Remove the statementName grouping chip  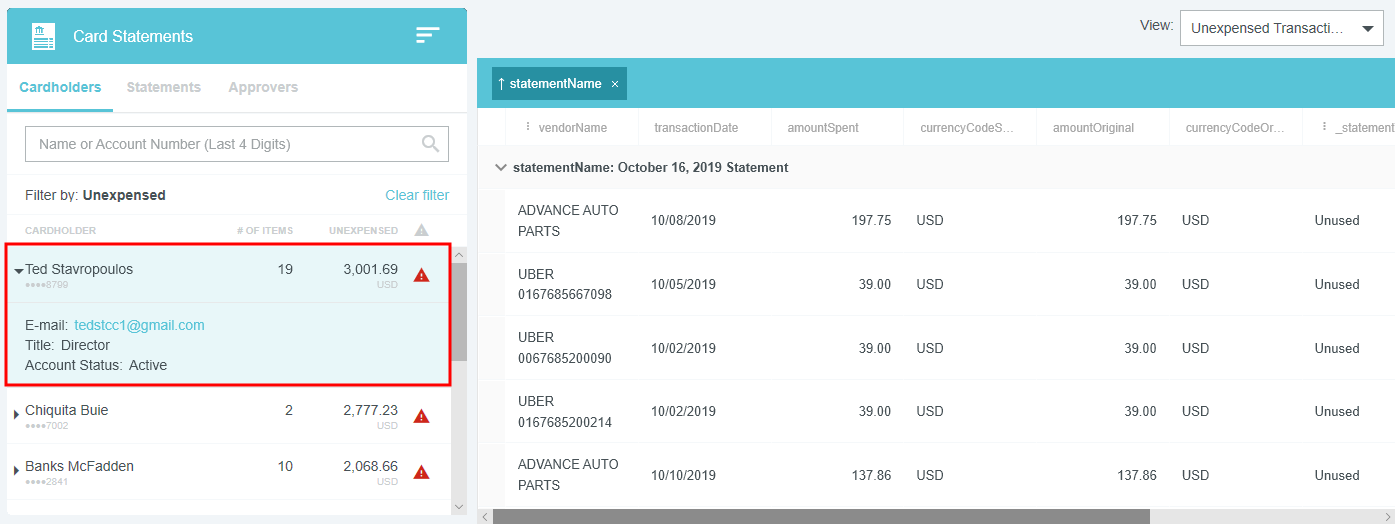615,84
